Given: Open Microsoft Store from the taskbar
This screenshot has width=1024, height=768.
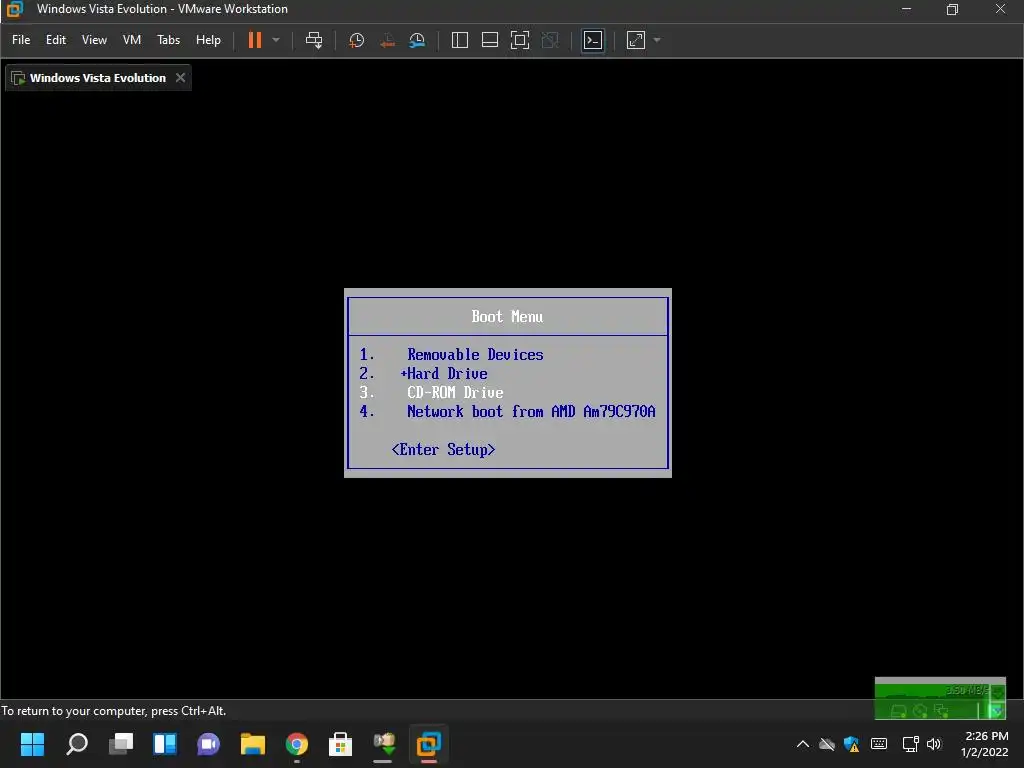Looking at the screenshot, I should 340,744.
